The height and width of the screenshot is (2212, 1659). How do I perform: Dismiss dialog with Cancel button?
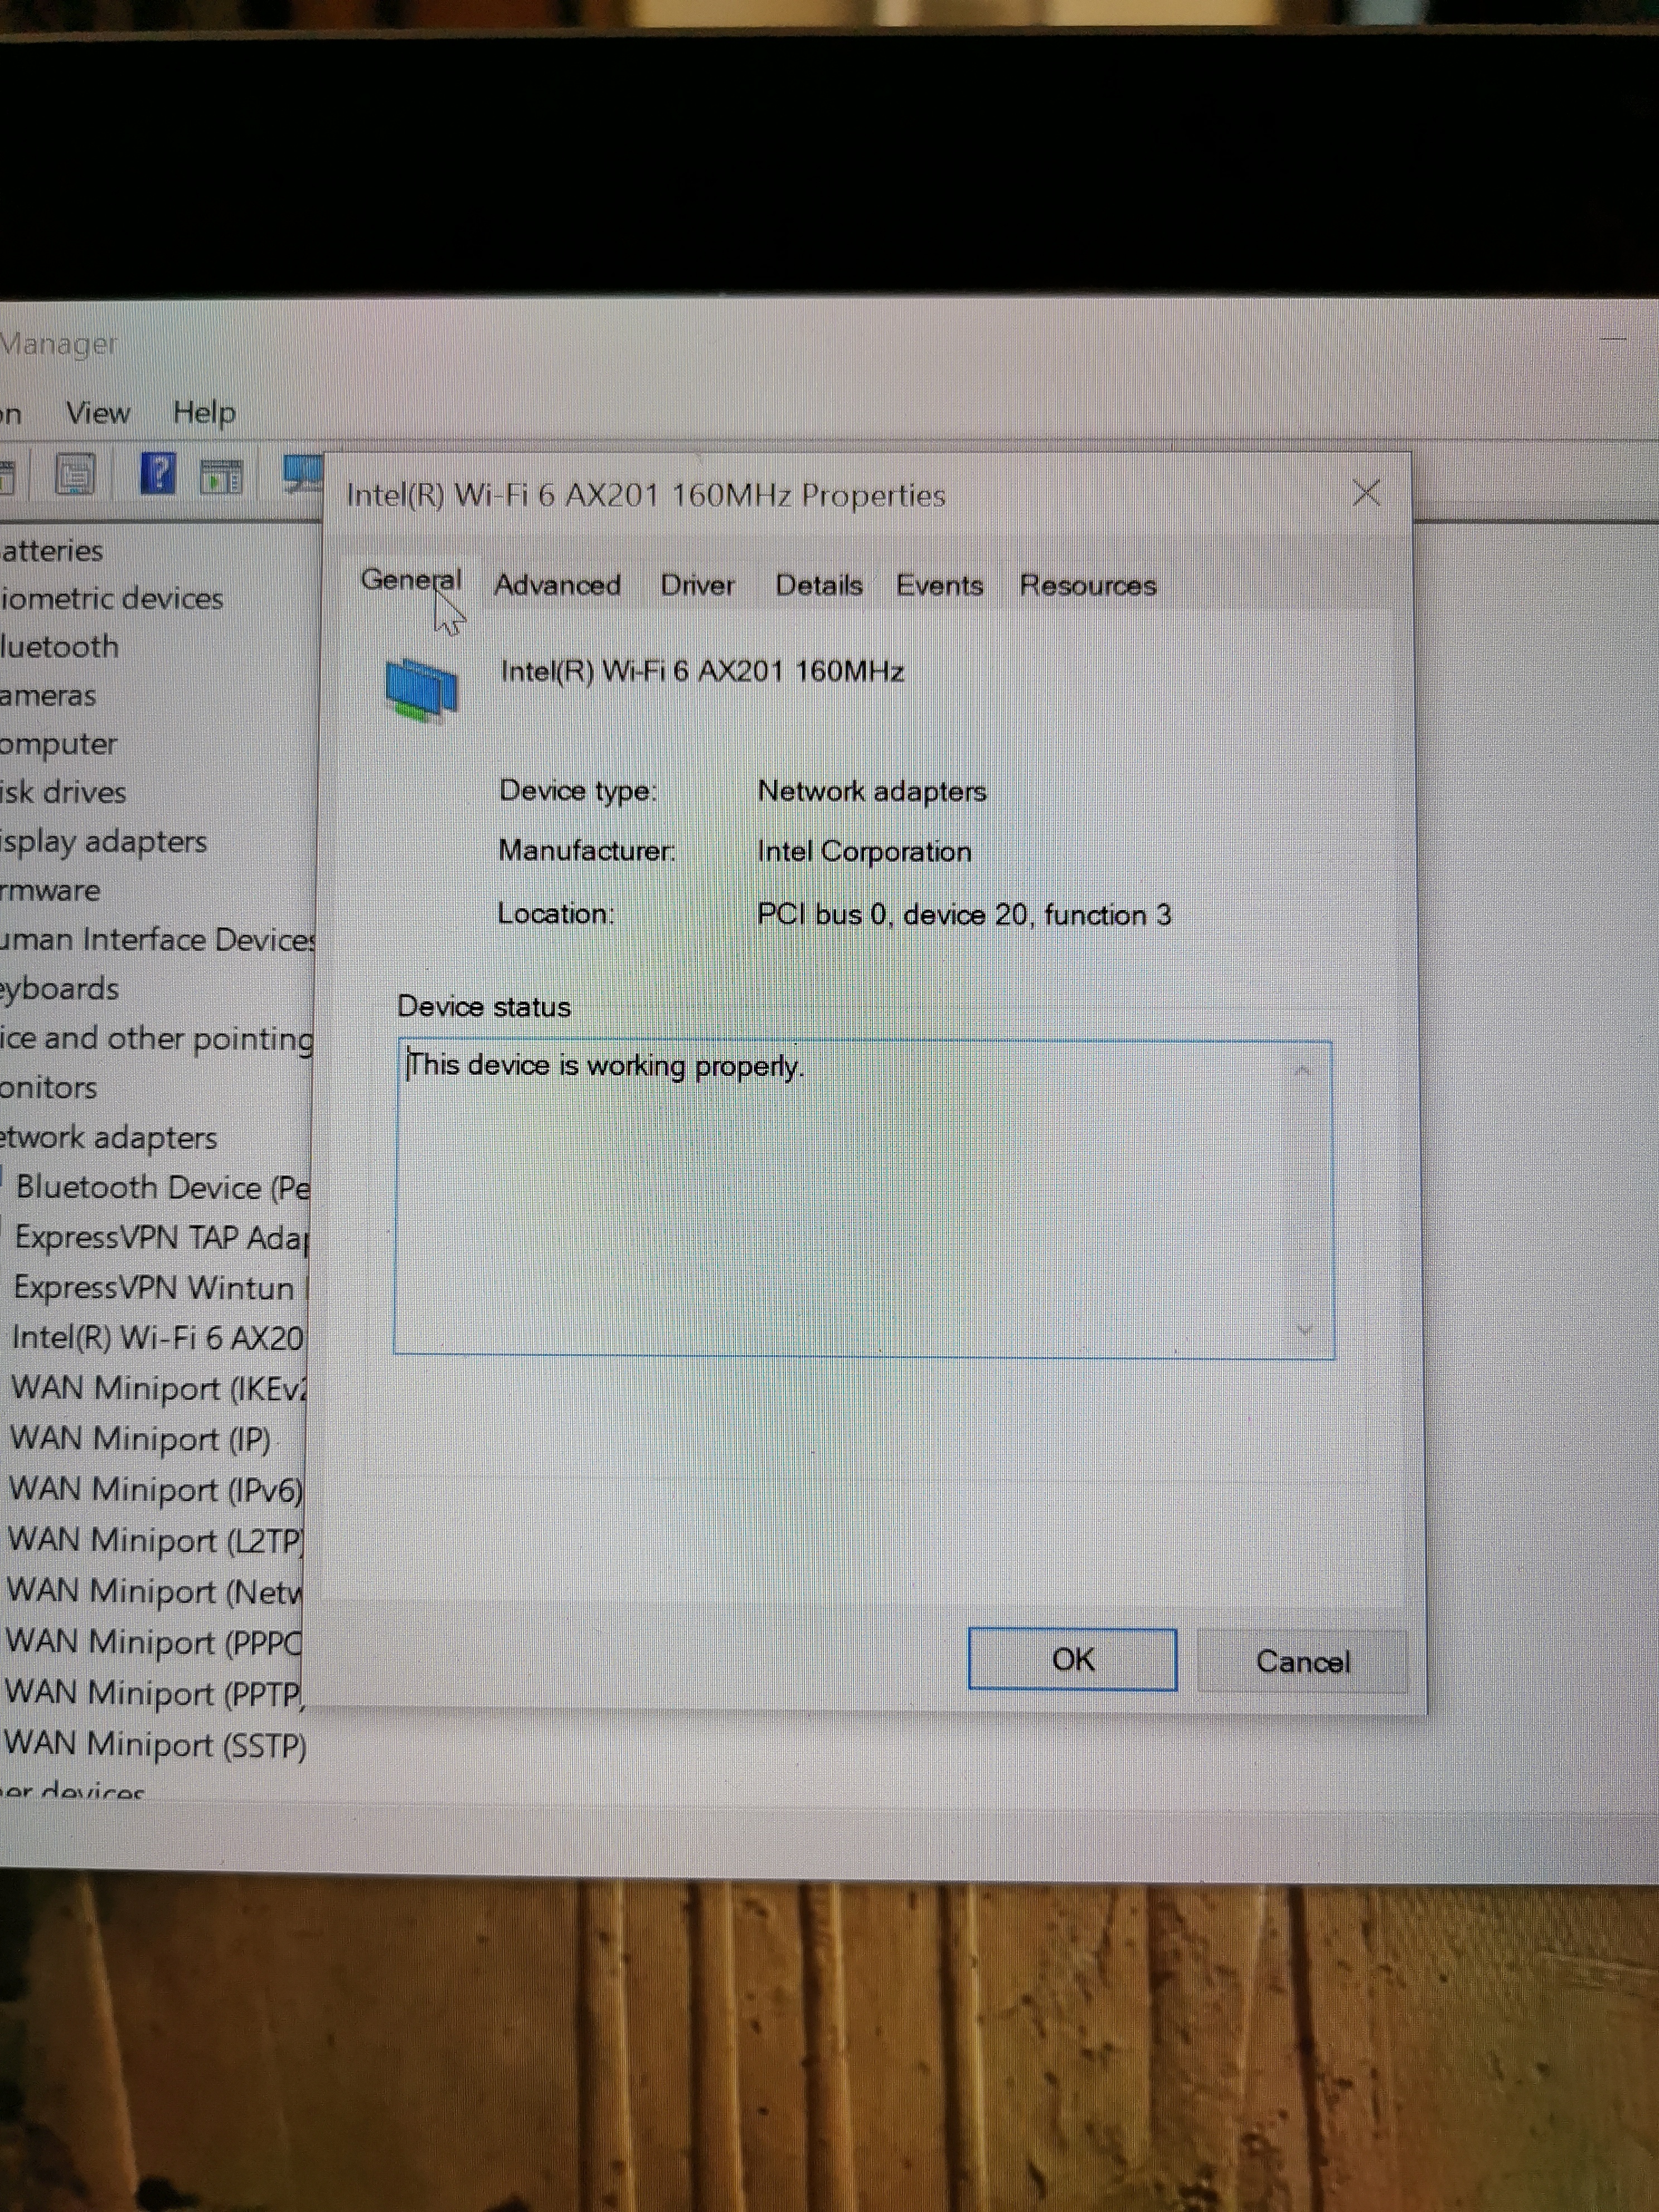pyautogui.click(x=1302, y=1662)
